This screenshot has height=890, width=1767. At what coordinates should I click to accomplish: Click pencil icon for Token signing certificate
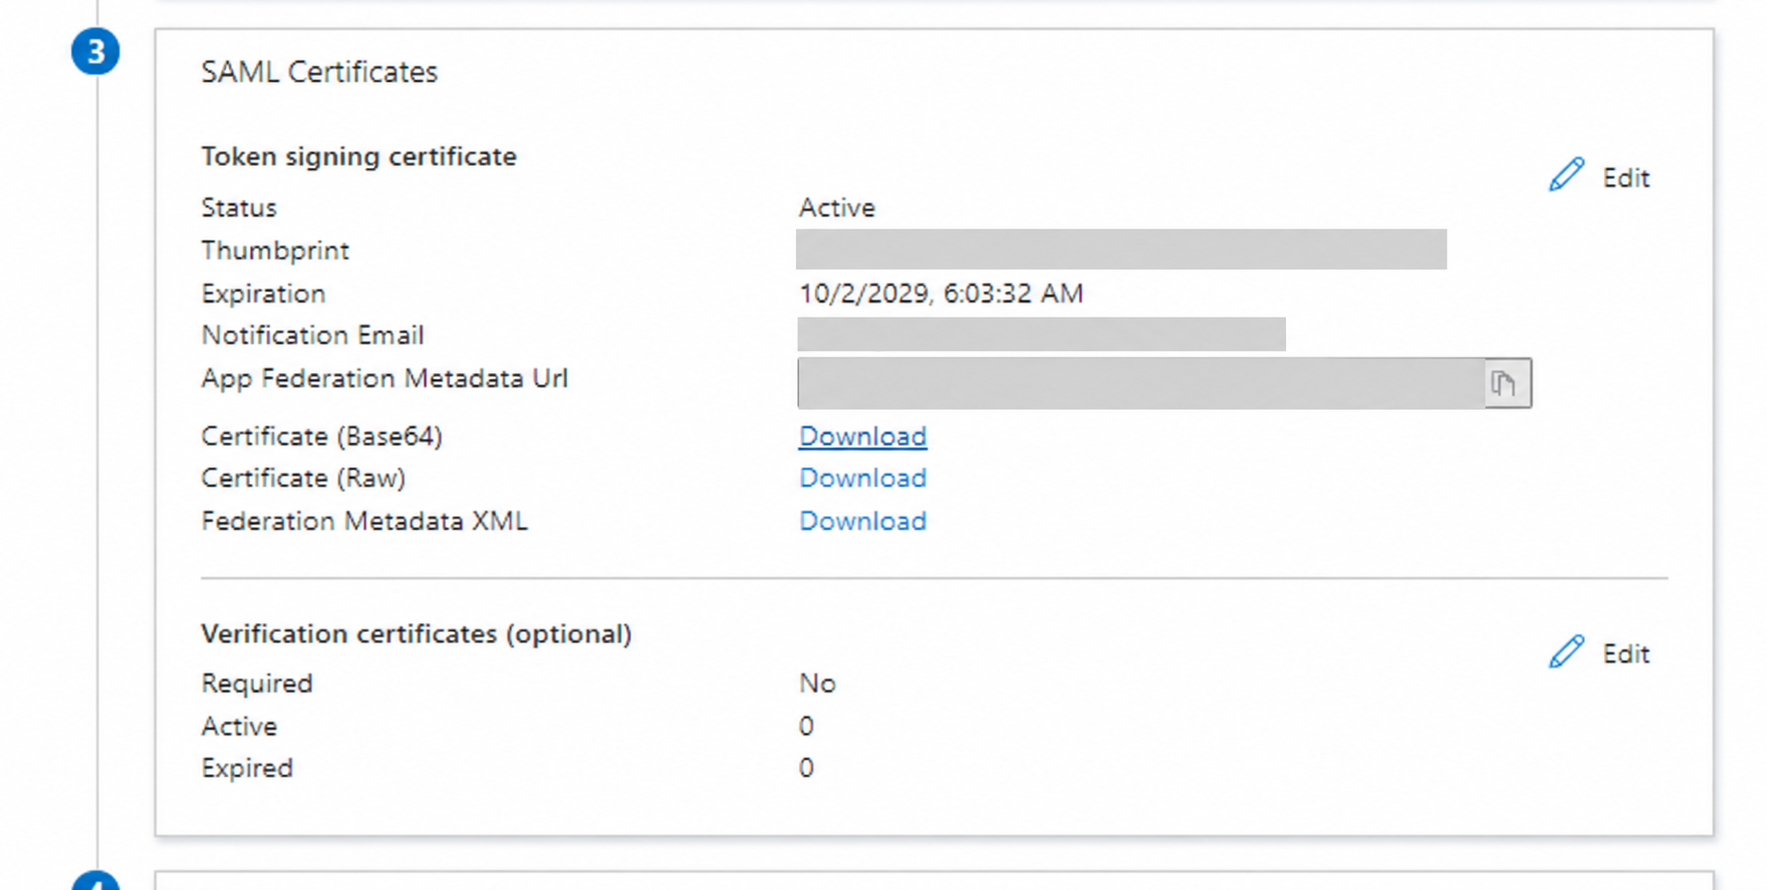click(1566, 175)
